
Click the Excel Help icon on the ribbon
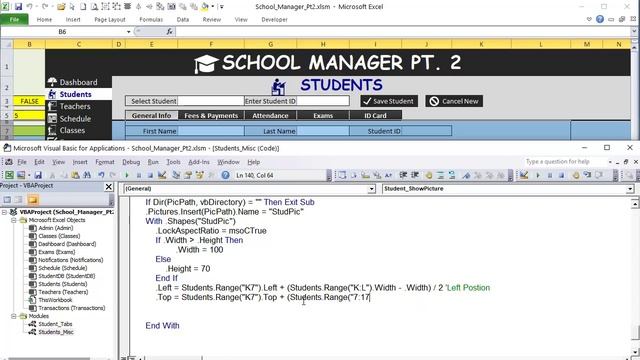coord(600,19)
